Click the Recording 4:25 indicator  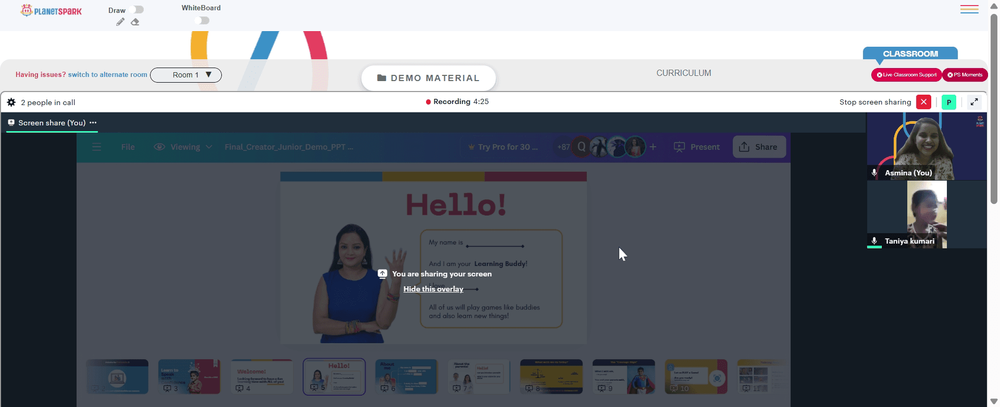tap(457, 101)
